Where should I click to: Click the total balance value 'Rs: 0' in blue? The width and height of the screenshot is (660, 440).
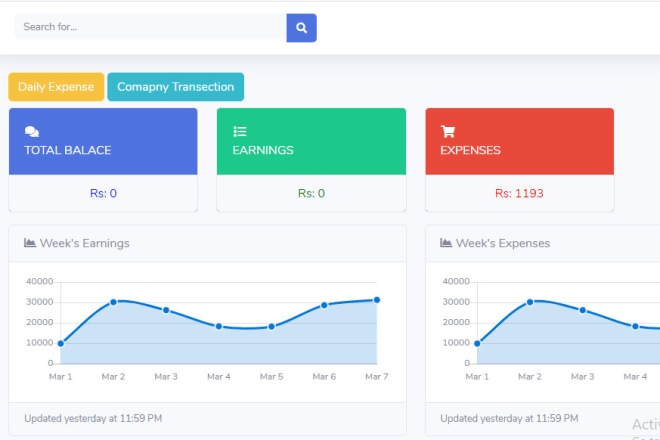103,193
